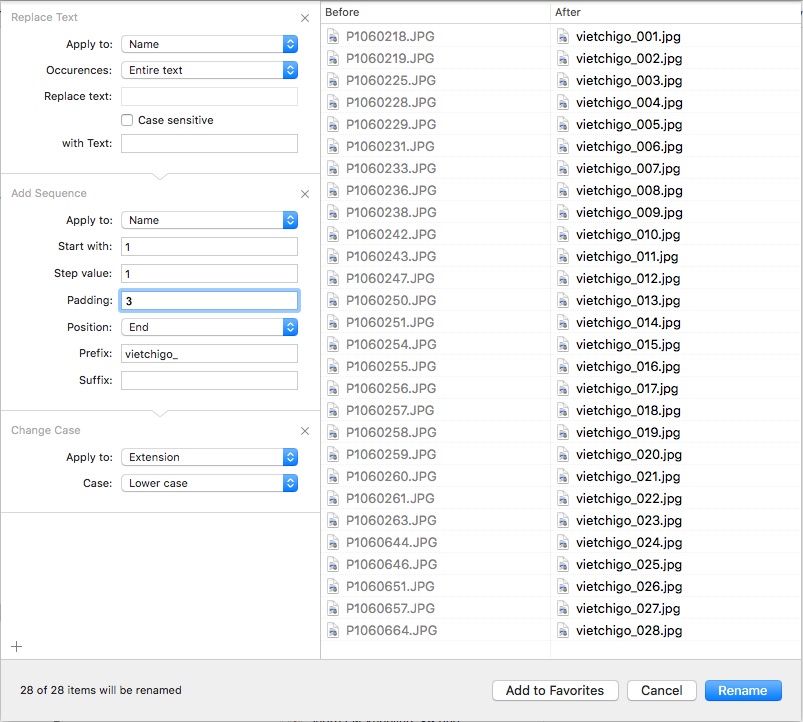Click file icon of P1060254.JPG
The height and width of the screenshot is (722, 803).
333,345
